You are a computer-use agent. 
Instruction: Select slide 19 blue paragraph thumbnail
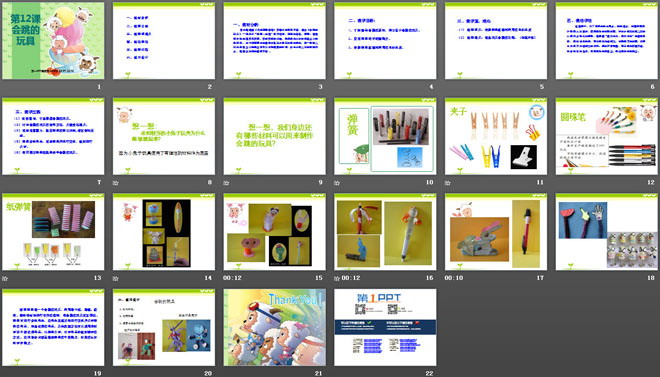coord(53,327)
